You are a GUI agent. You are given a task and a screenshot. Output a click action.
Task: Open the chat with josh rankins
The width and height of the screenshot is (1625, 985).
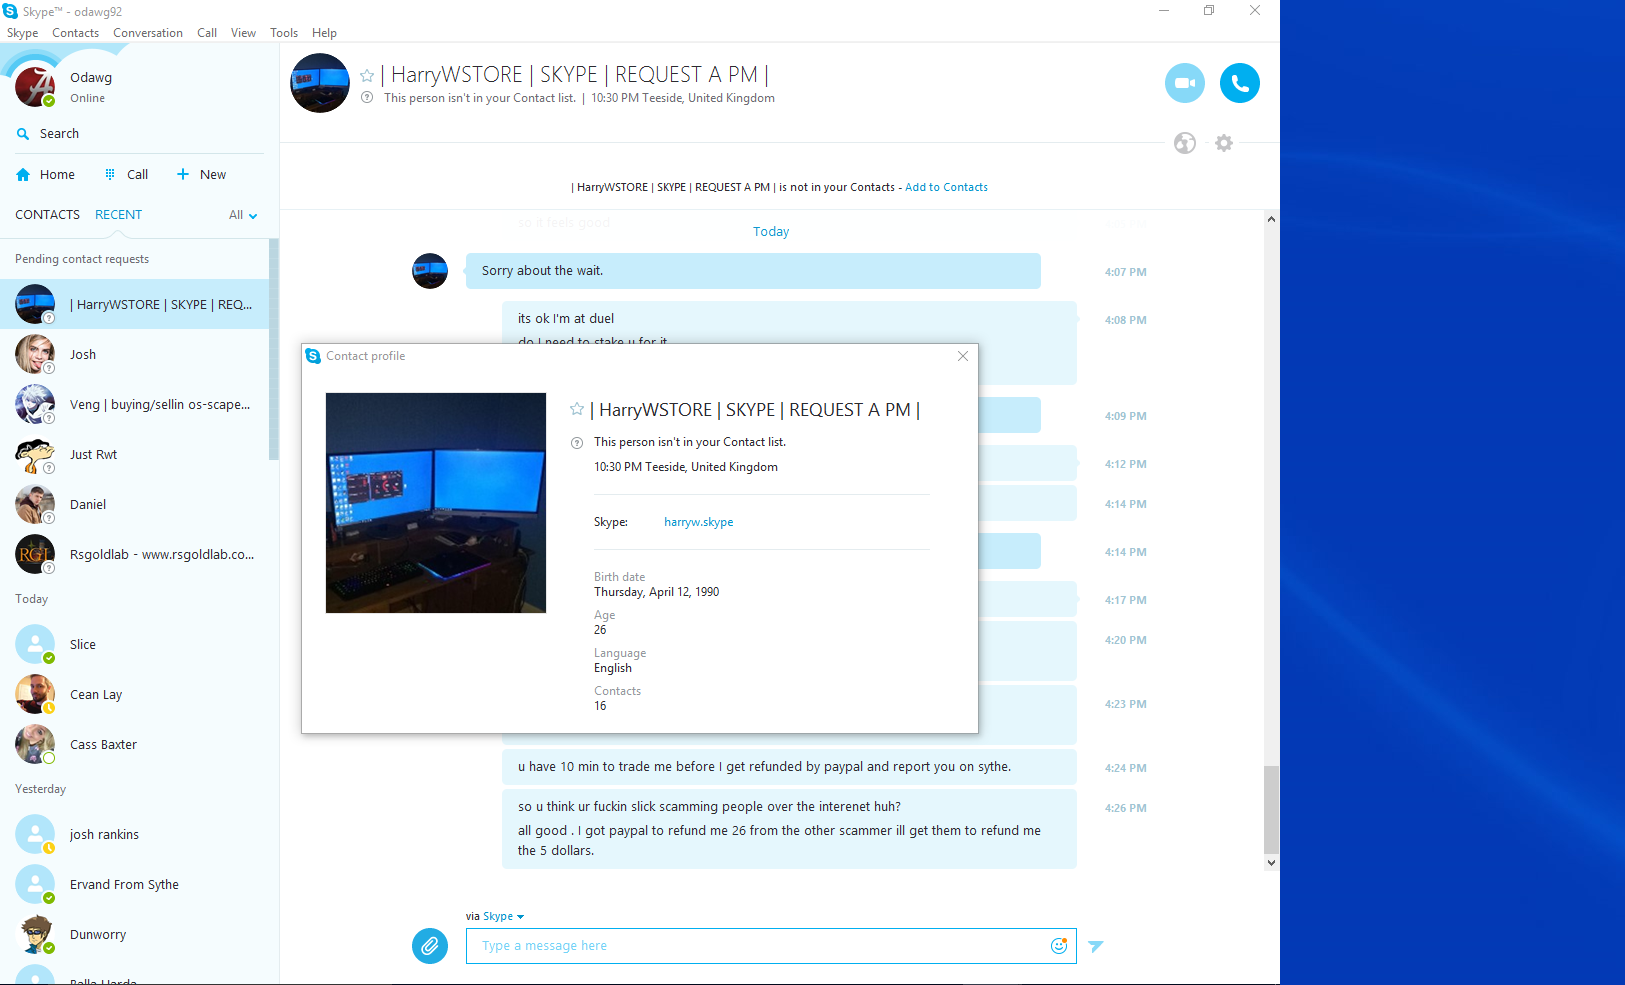[135, 835]
